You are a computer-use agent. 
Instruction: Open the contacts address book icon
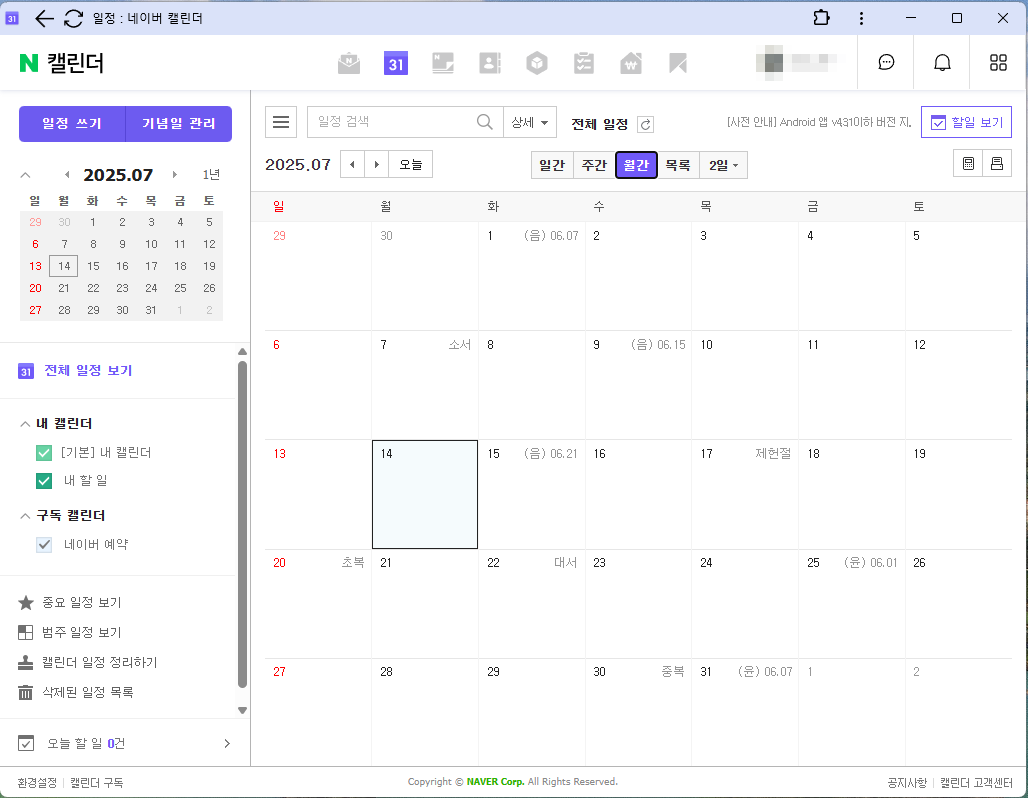489,62
